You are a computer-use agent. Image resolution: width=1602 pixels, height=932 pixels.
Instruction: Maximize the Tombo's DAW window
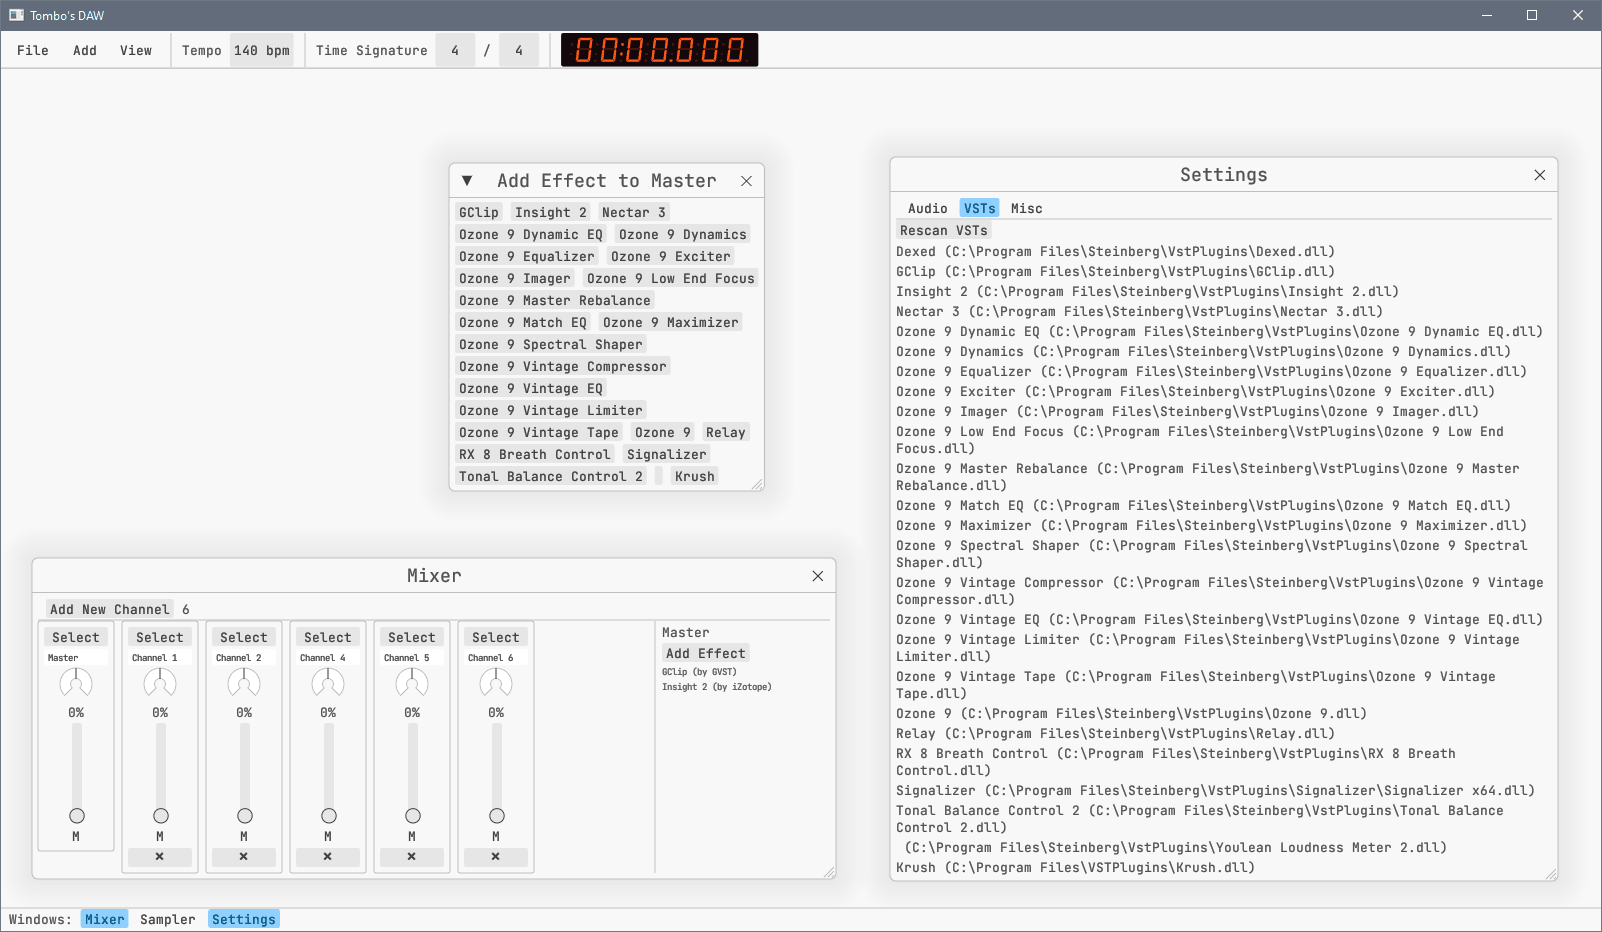(x=1532, y=15)
